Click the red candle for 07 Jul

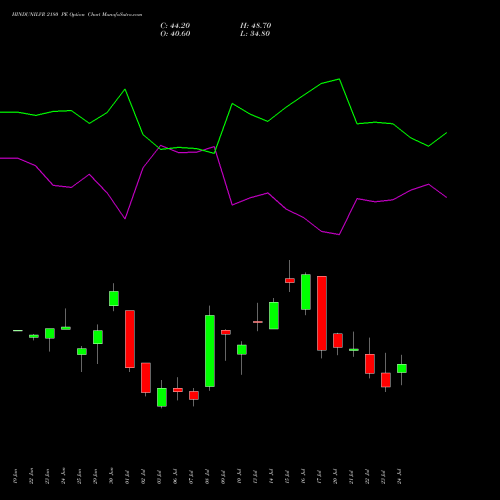tap(194, 395)
